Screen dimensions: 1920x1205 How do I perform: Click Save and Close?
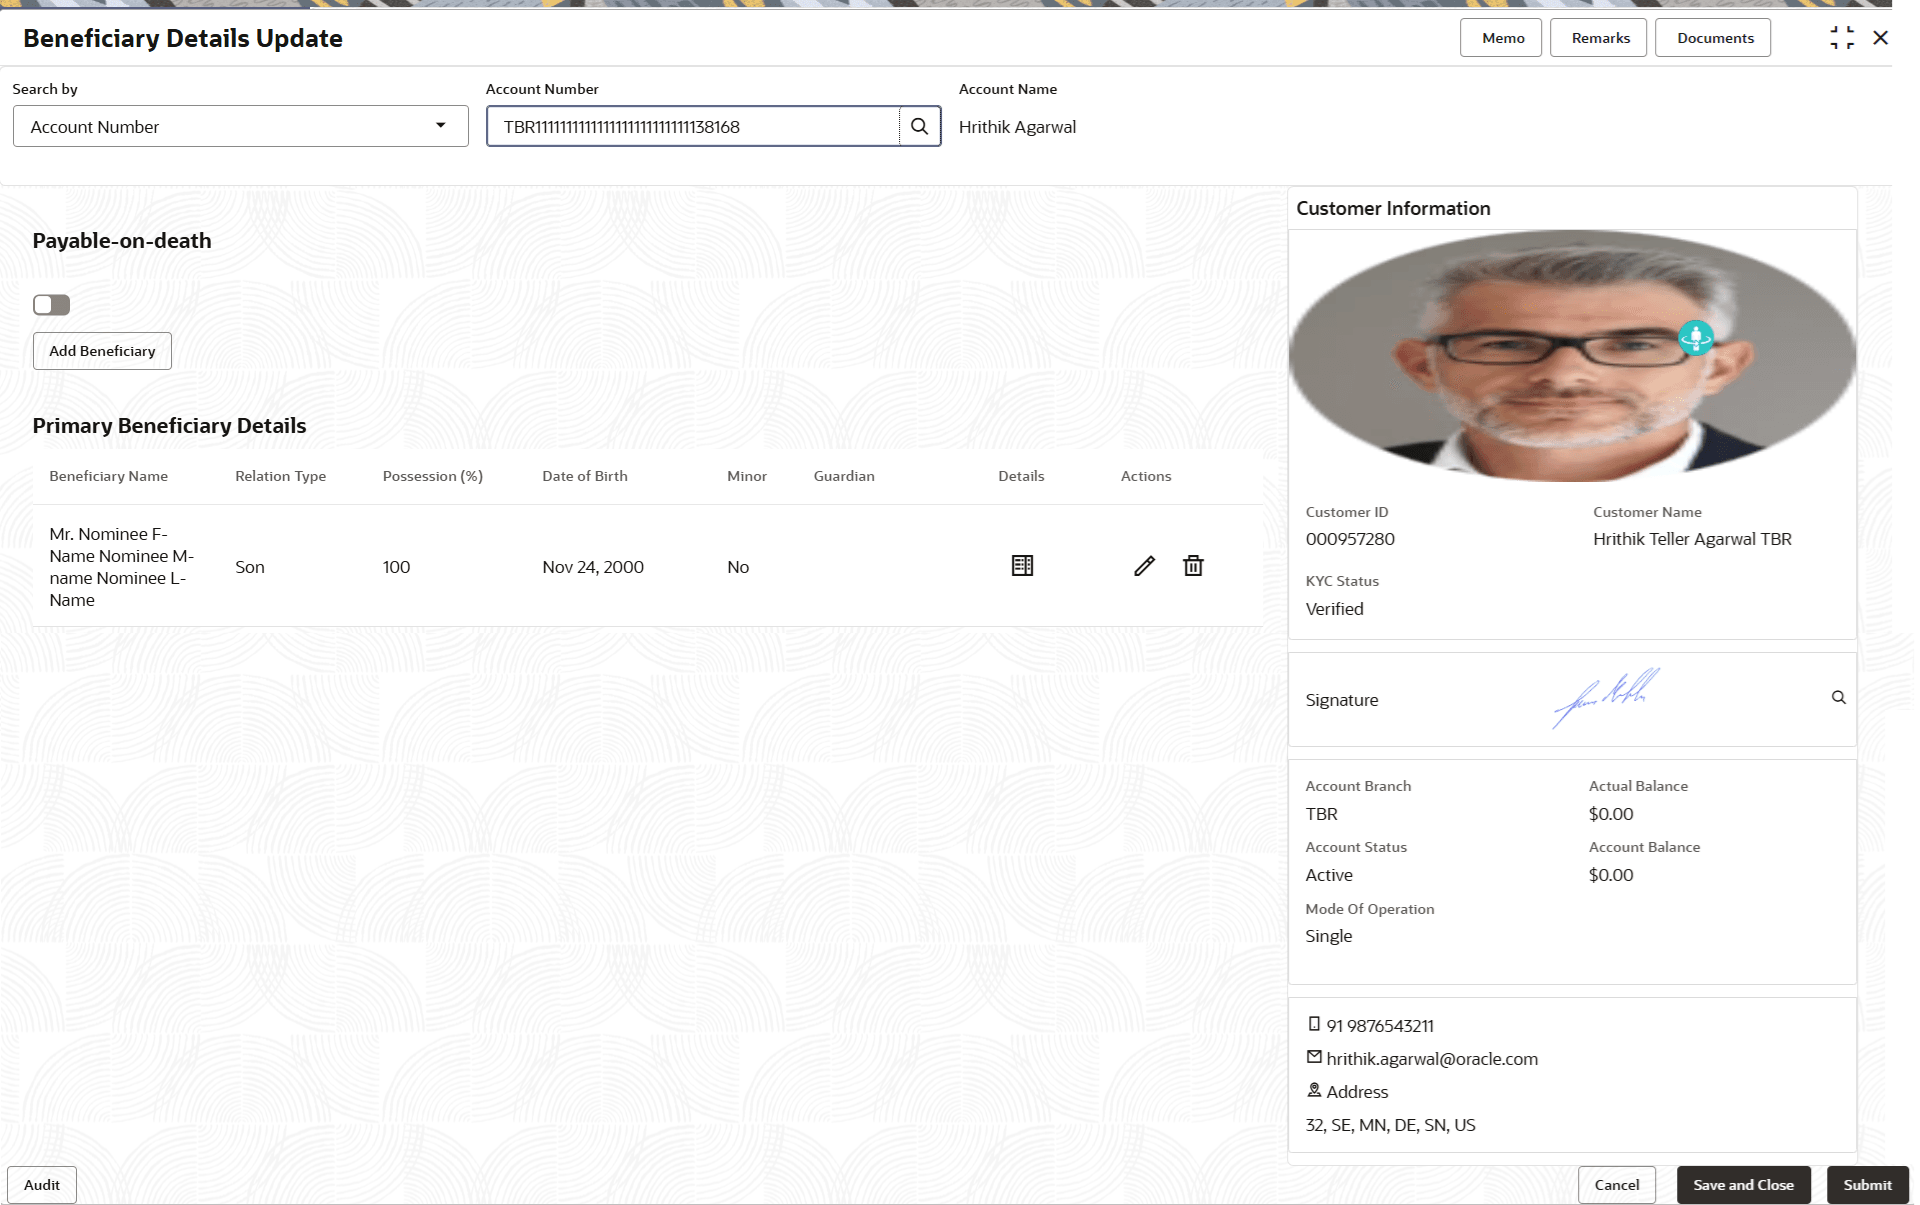1743,1185
